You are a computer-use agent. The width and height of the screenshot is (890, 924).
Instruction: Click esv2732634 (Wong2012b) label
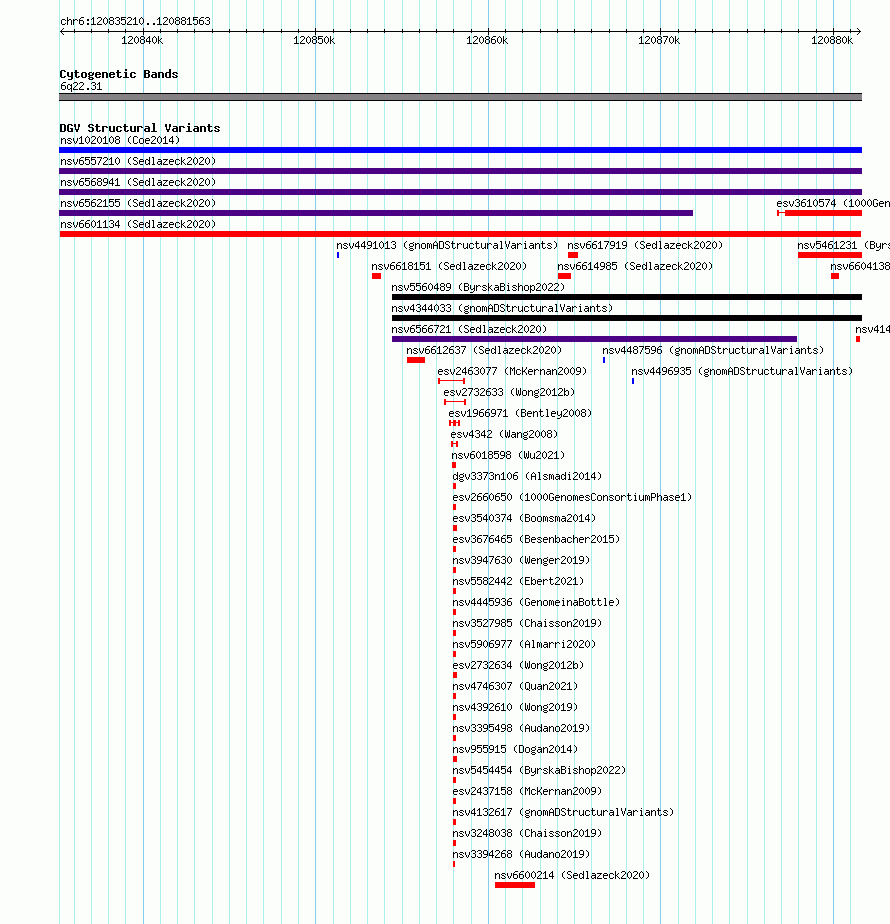click(x=518, y=665)
